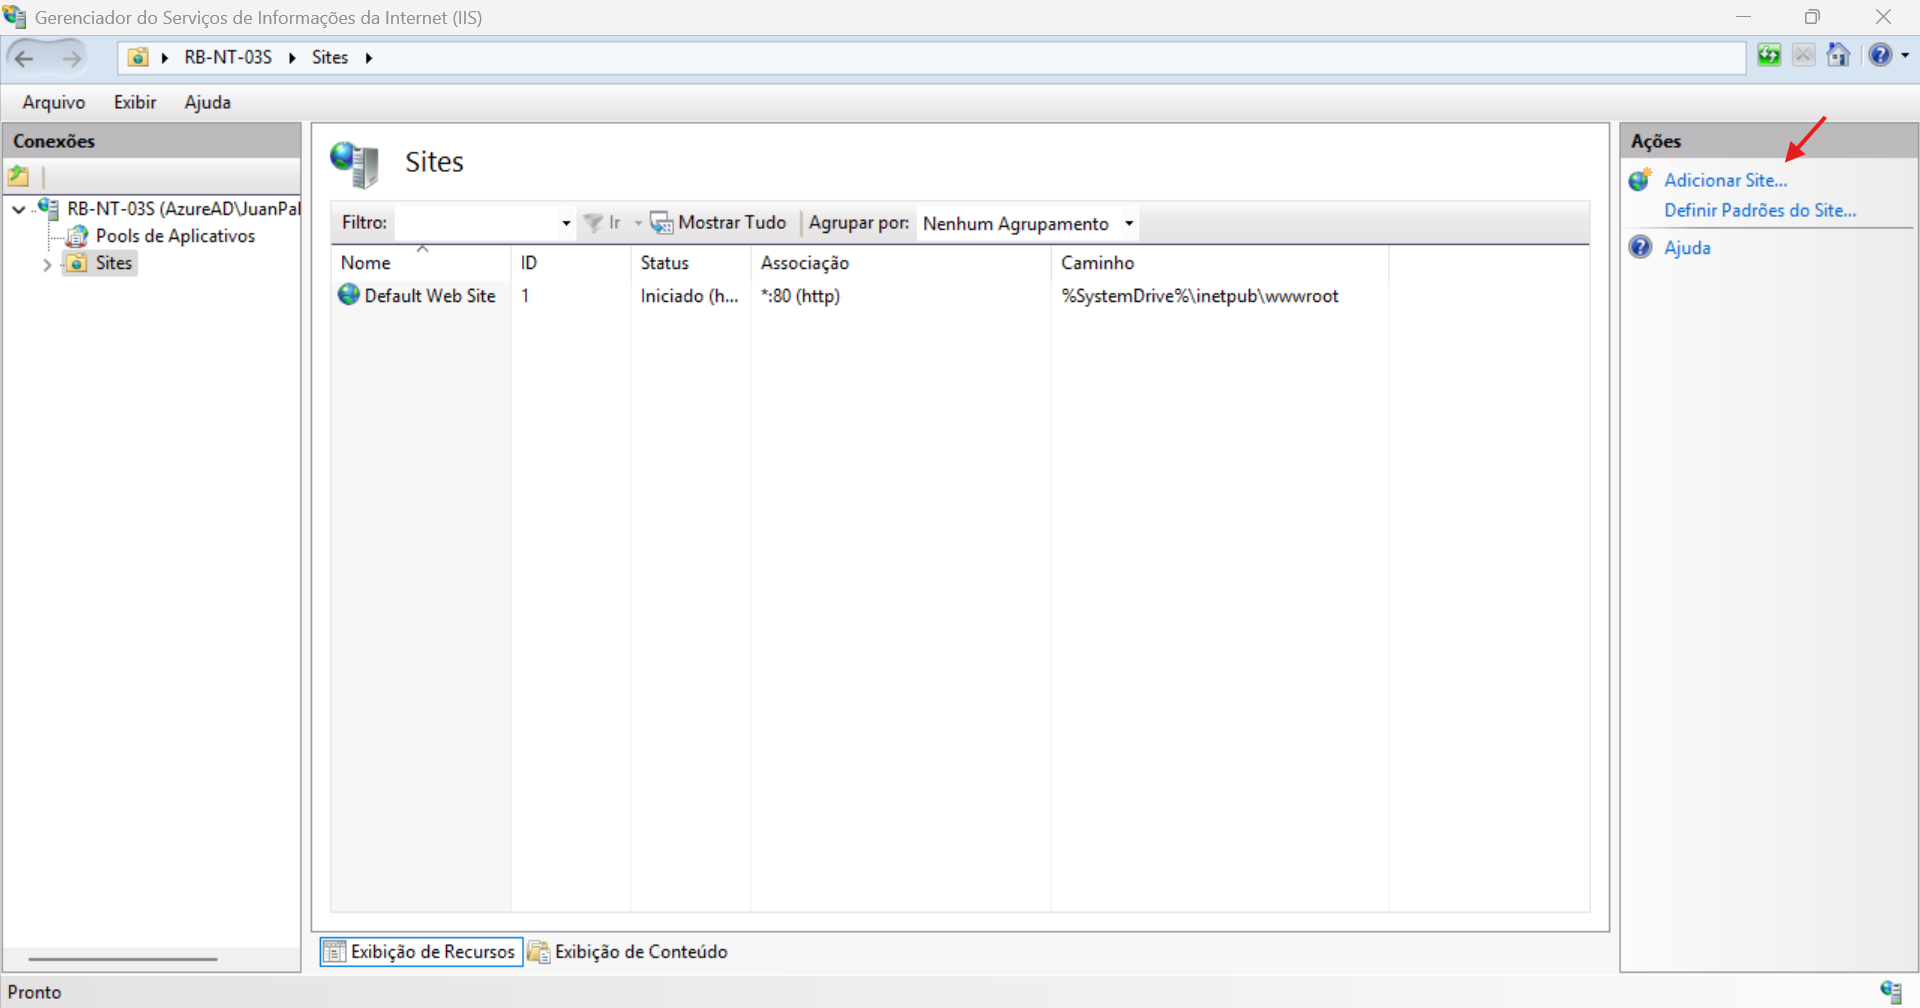This screenshot has width=1920, height=1008.
Task: Open Help via the toolbar question mark
Action: pos(1880,56)
